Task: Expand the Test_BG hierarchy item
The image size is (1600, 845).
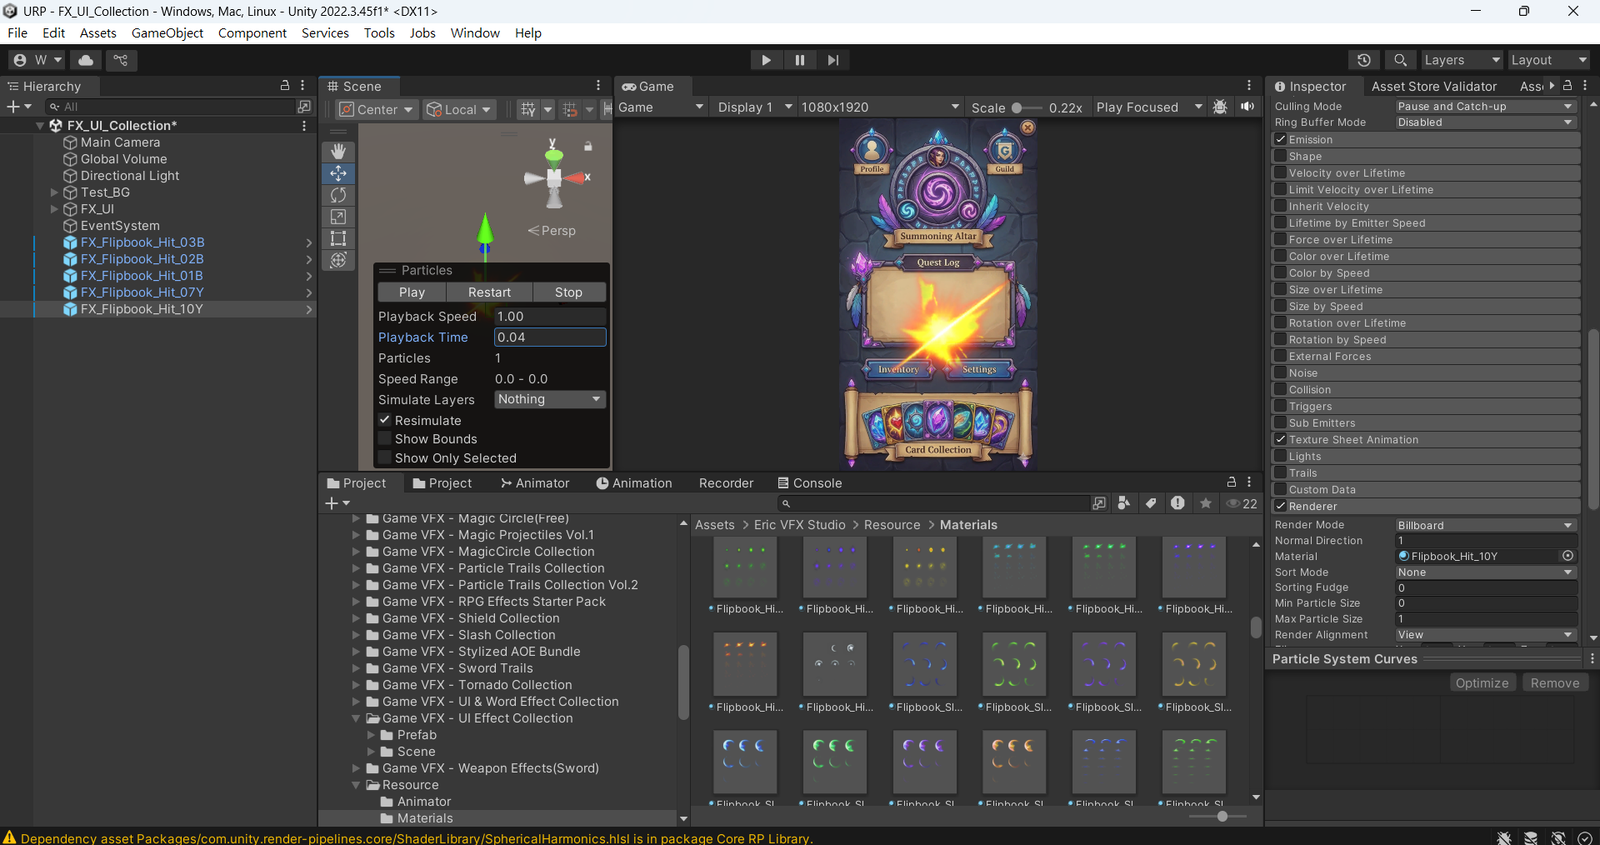Action: pos(55,192)
